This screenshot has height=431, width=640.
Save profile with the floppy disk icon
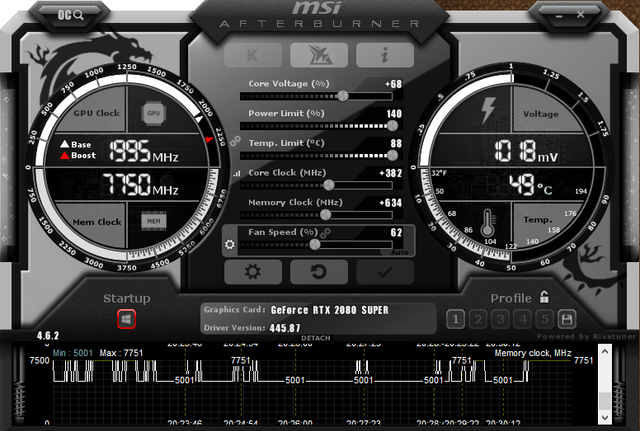tap(567, 319)
